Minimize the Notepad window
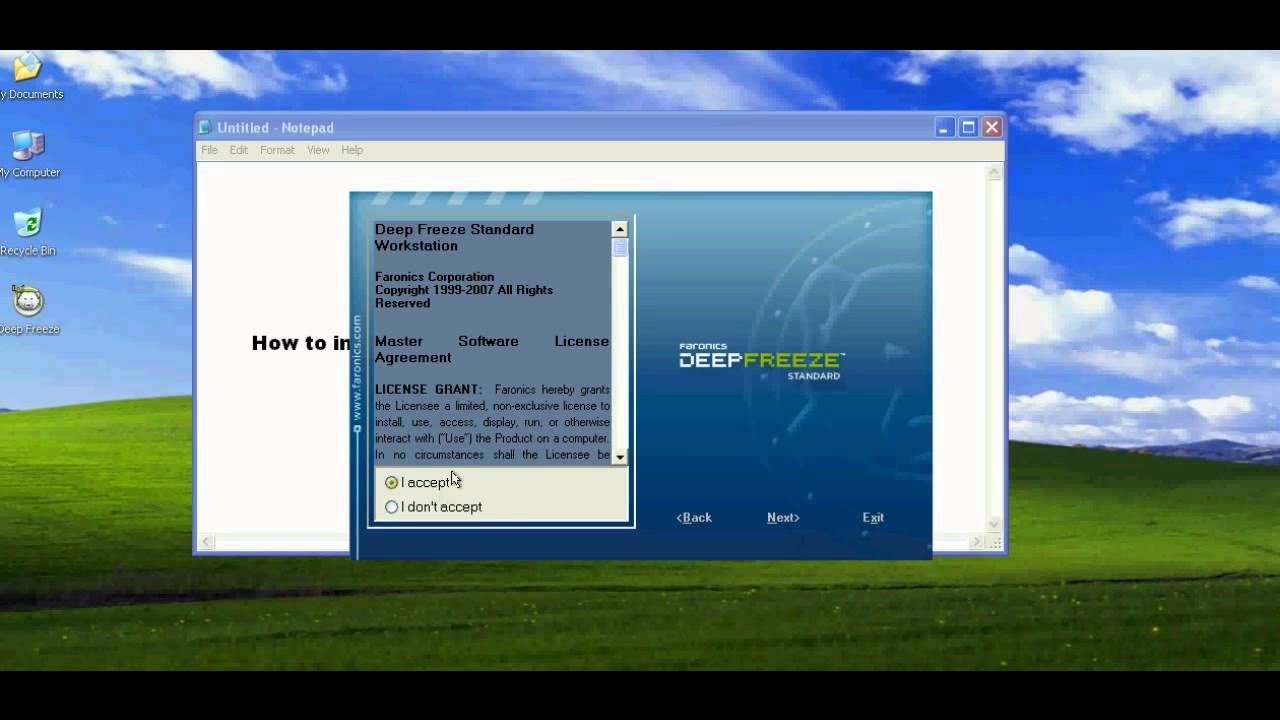Image resolution: width=1280 pixels, height=720 pixels. [945, 127]
